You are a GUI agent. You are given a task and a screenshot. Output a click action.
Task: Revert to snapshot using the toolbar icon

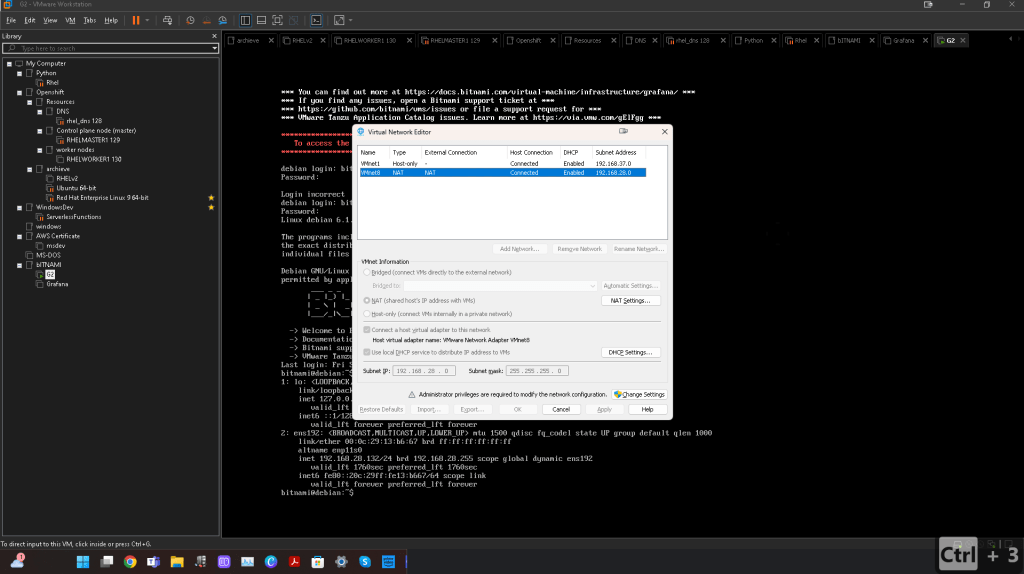click(206, 20)
